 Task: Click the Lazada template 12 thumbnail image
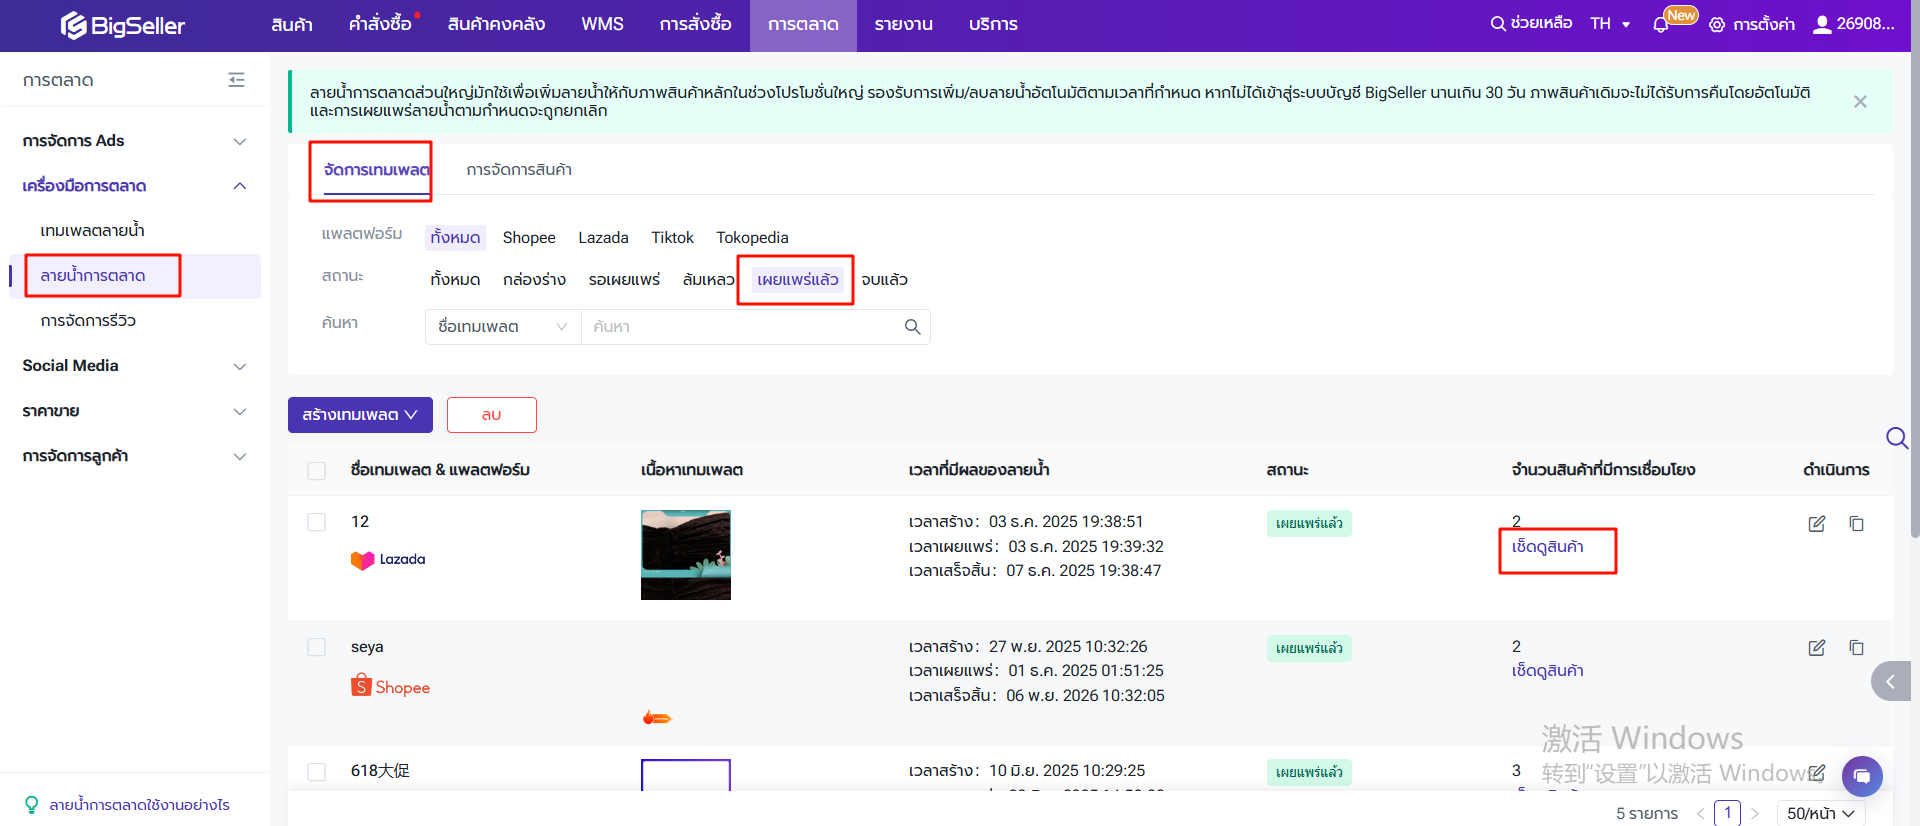click(x=685, y=555)
